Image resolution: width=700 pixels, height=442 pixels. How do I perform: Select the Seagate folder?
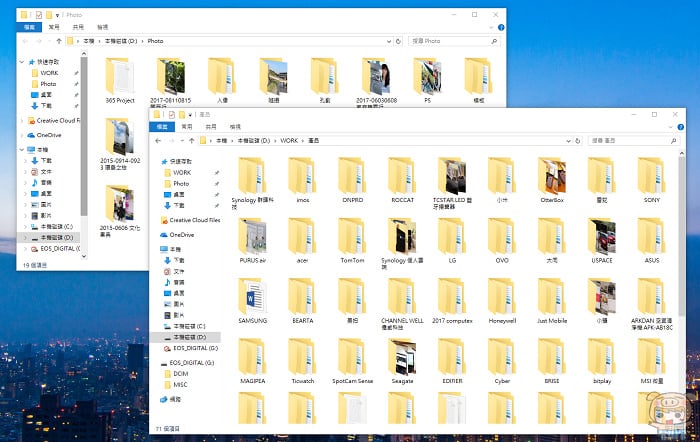(x=402, y=361)
